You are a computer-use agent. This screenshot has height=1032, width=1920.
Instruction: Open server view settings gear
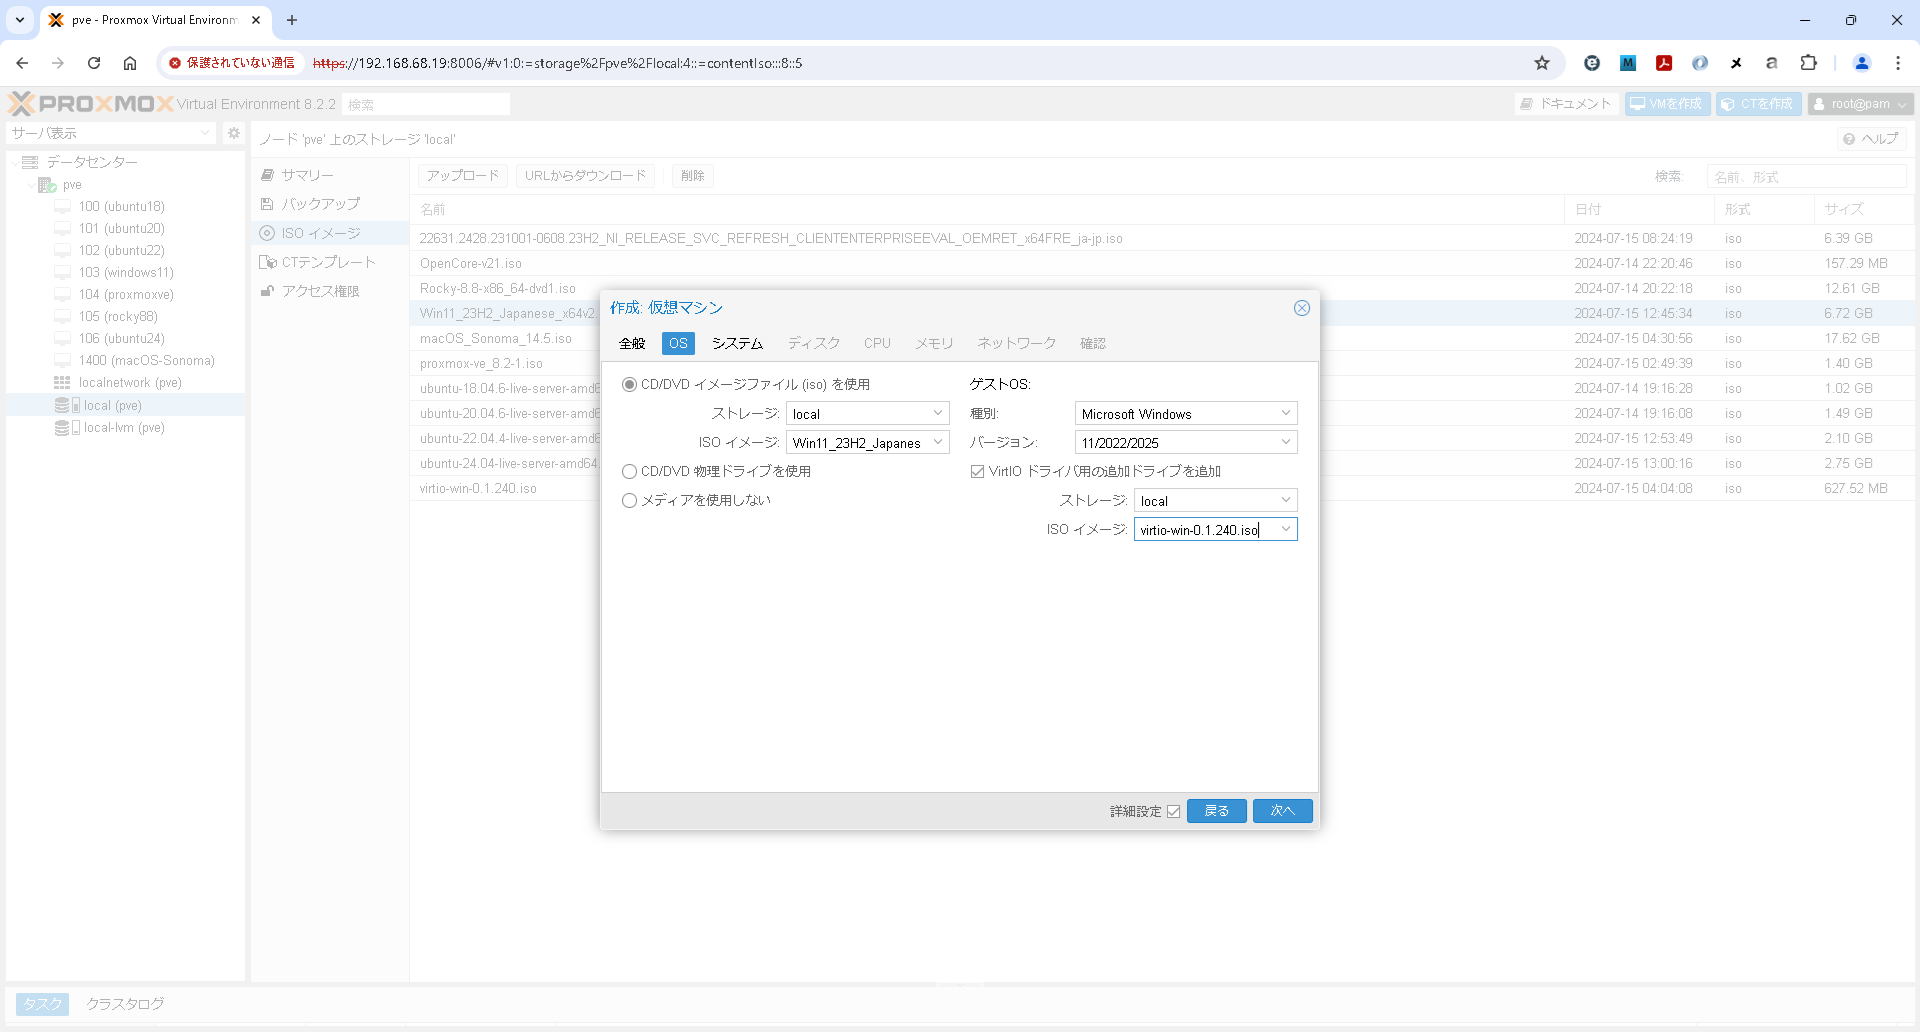[x=234, y=133]
